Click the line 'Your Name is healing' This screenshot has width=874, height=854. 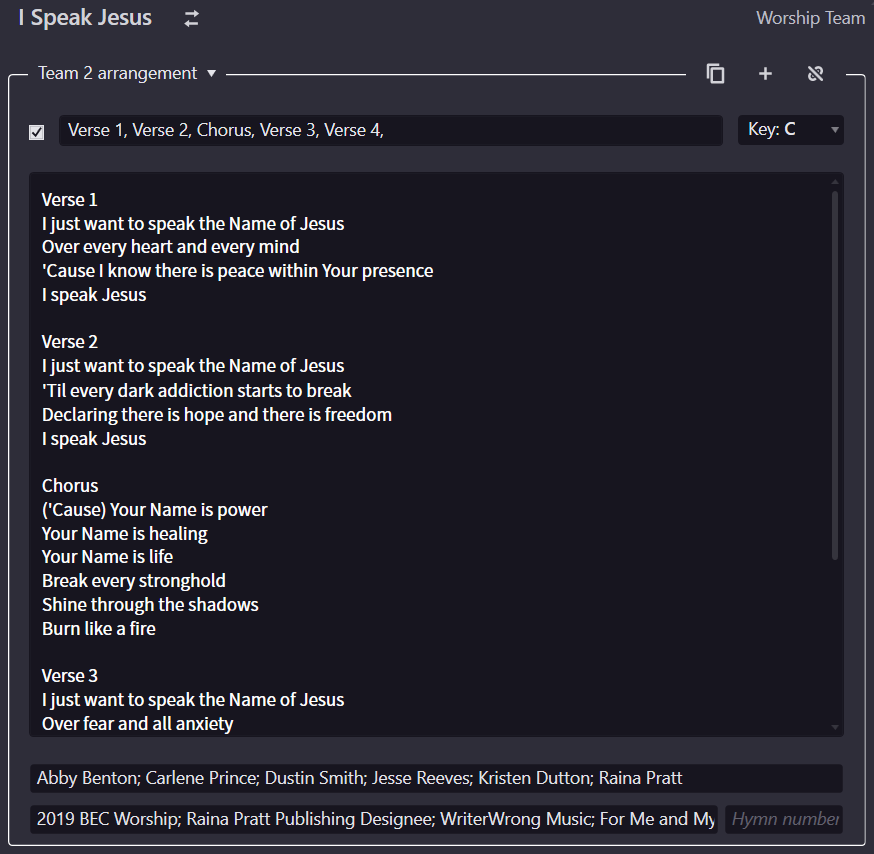[x=125, y=534]
